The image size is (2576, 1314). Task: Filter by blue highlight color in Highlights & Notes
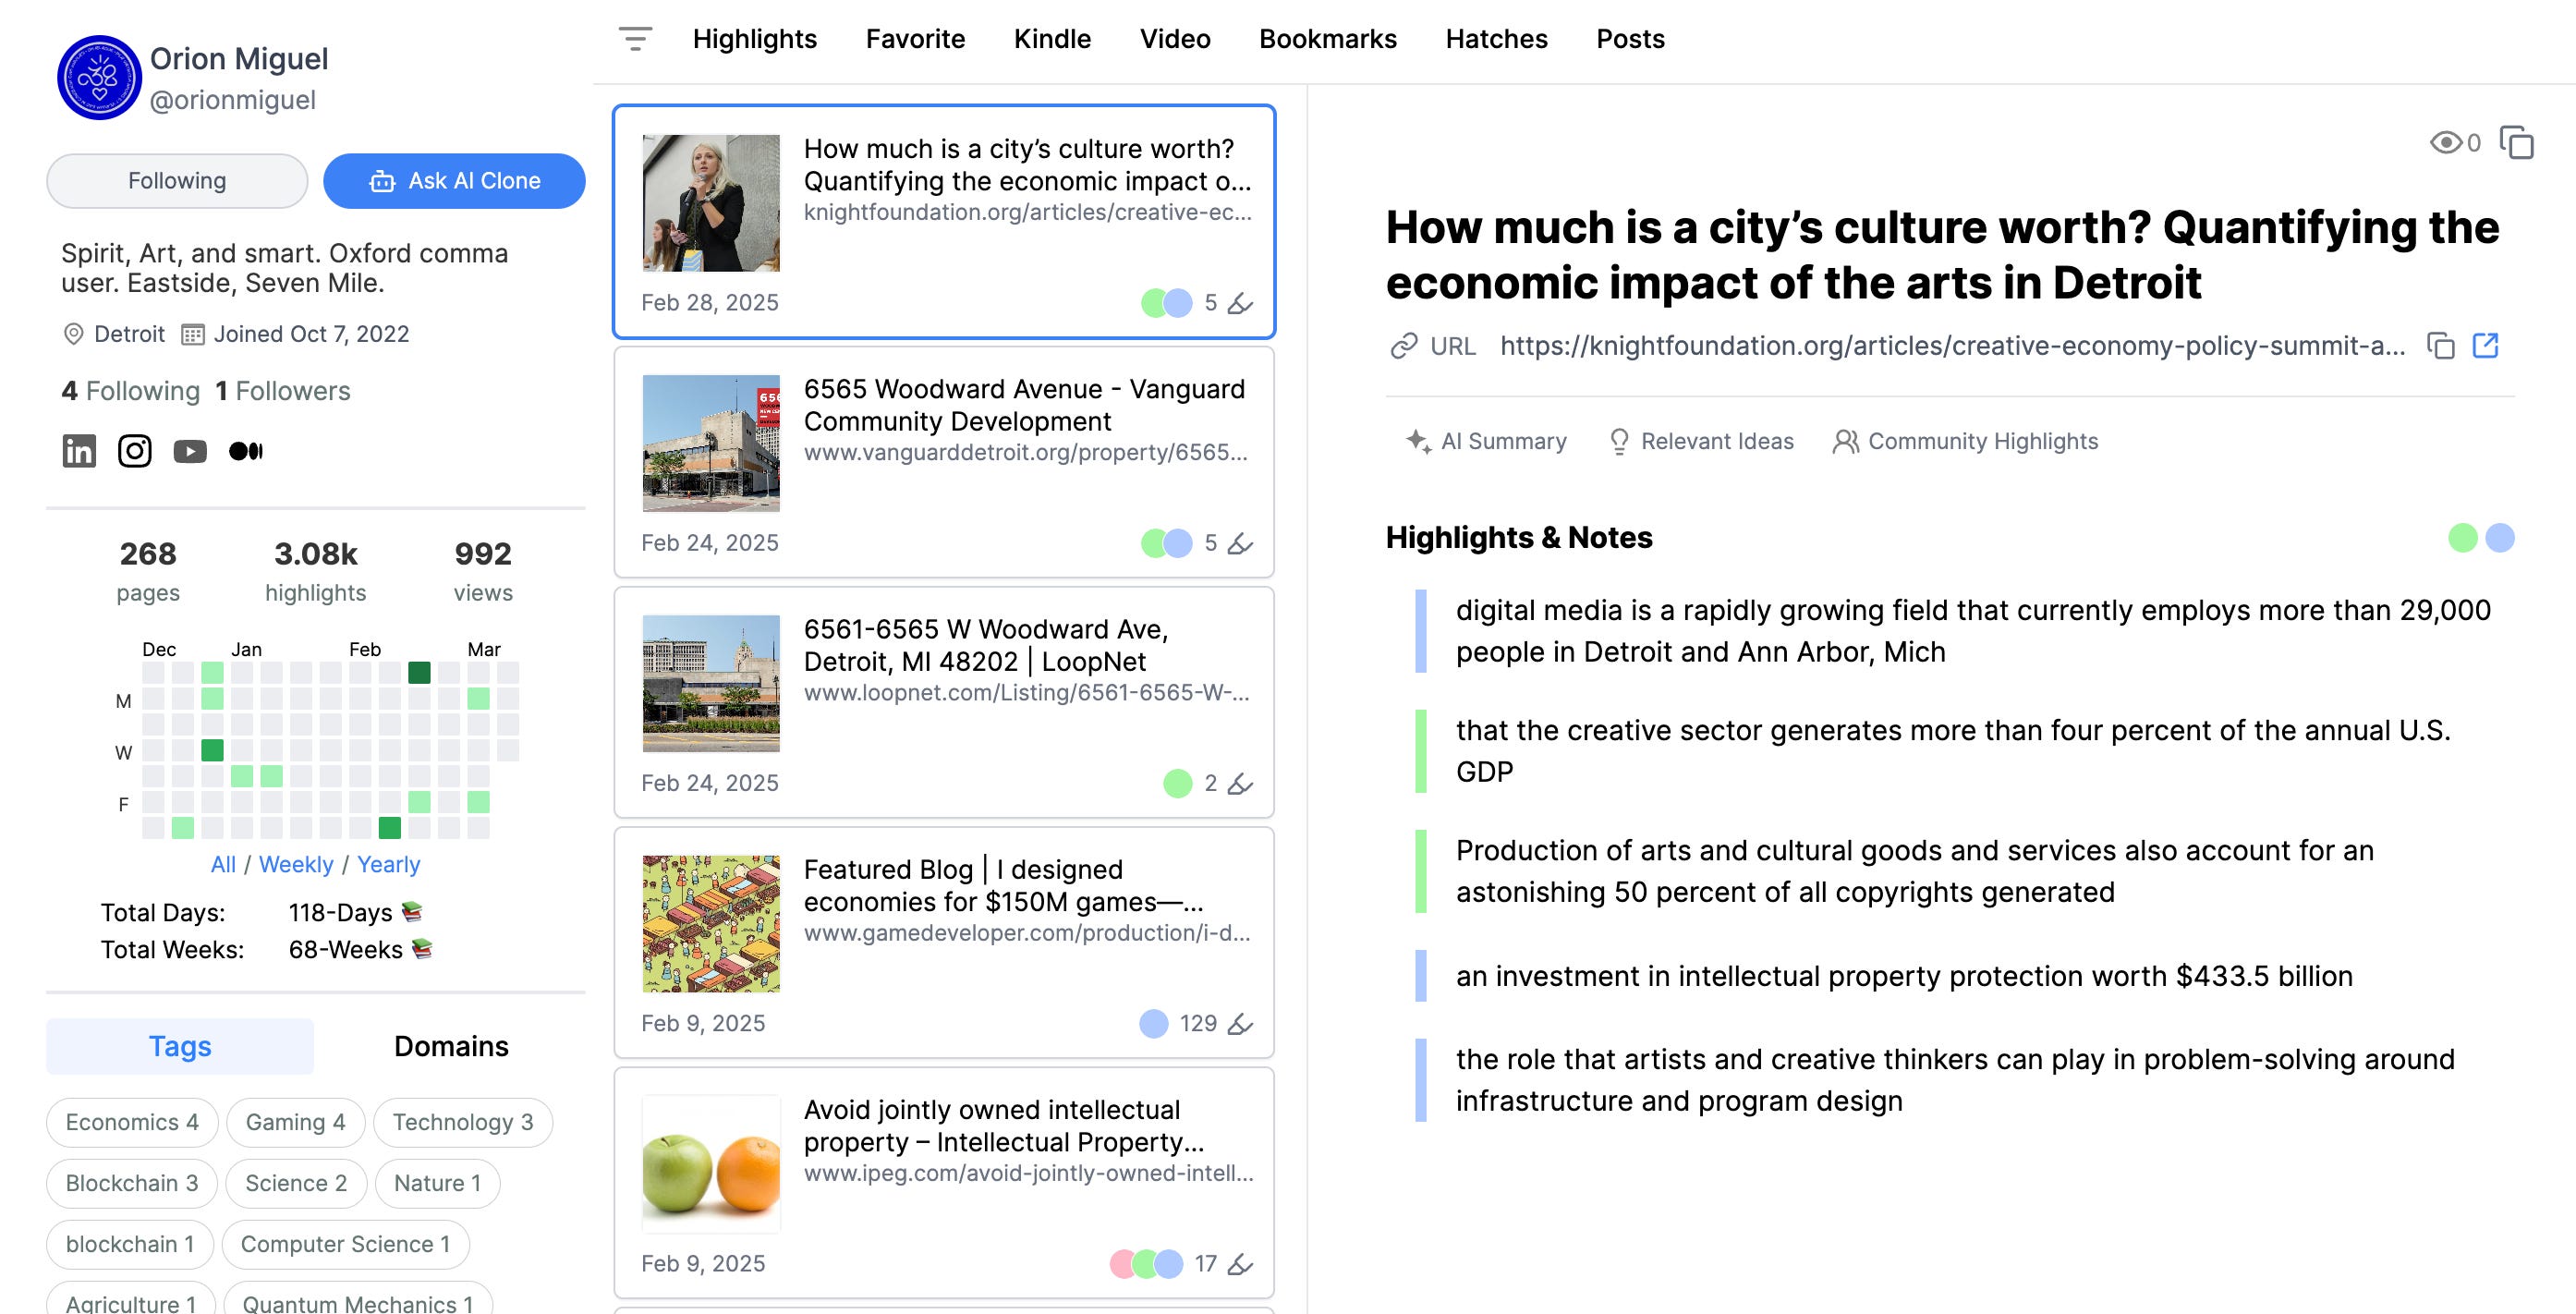(x=2500, y=538)
